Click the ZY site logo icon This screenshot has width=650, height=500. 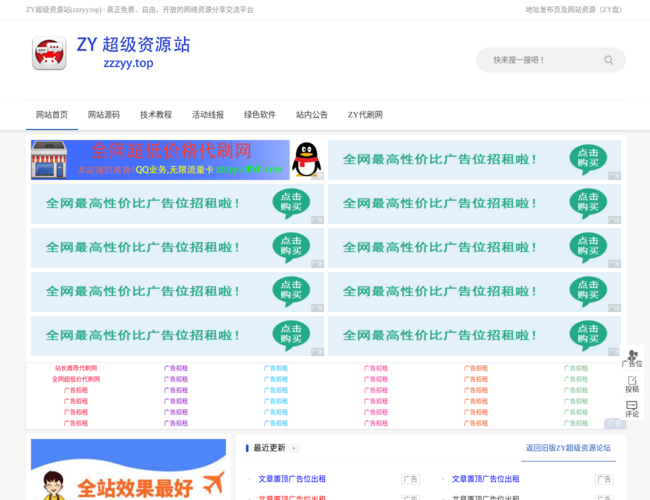[x=49, y=53]
